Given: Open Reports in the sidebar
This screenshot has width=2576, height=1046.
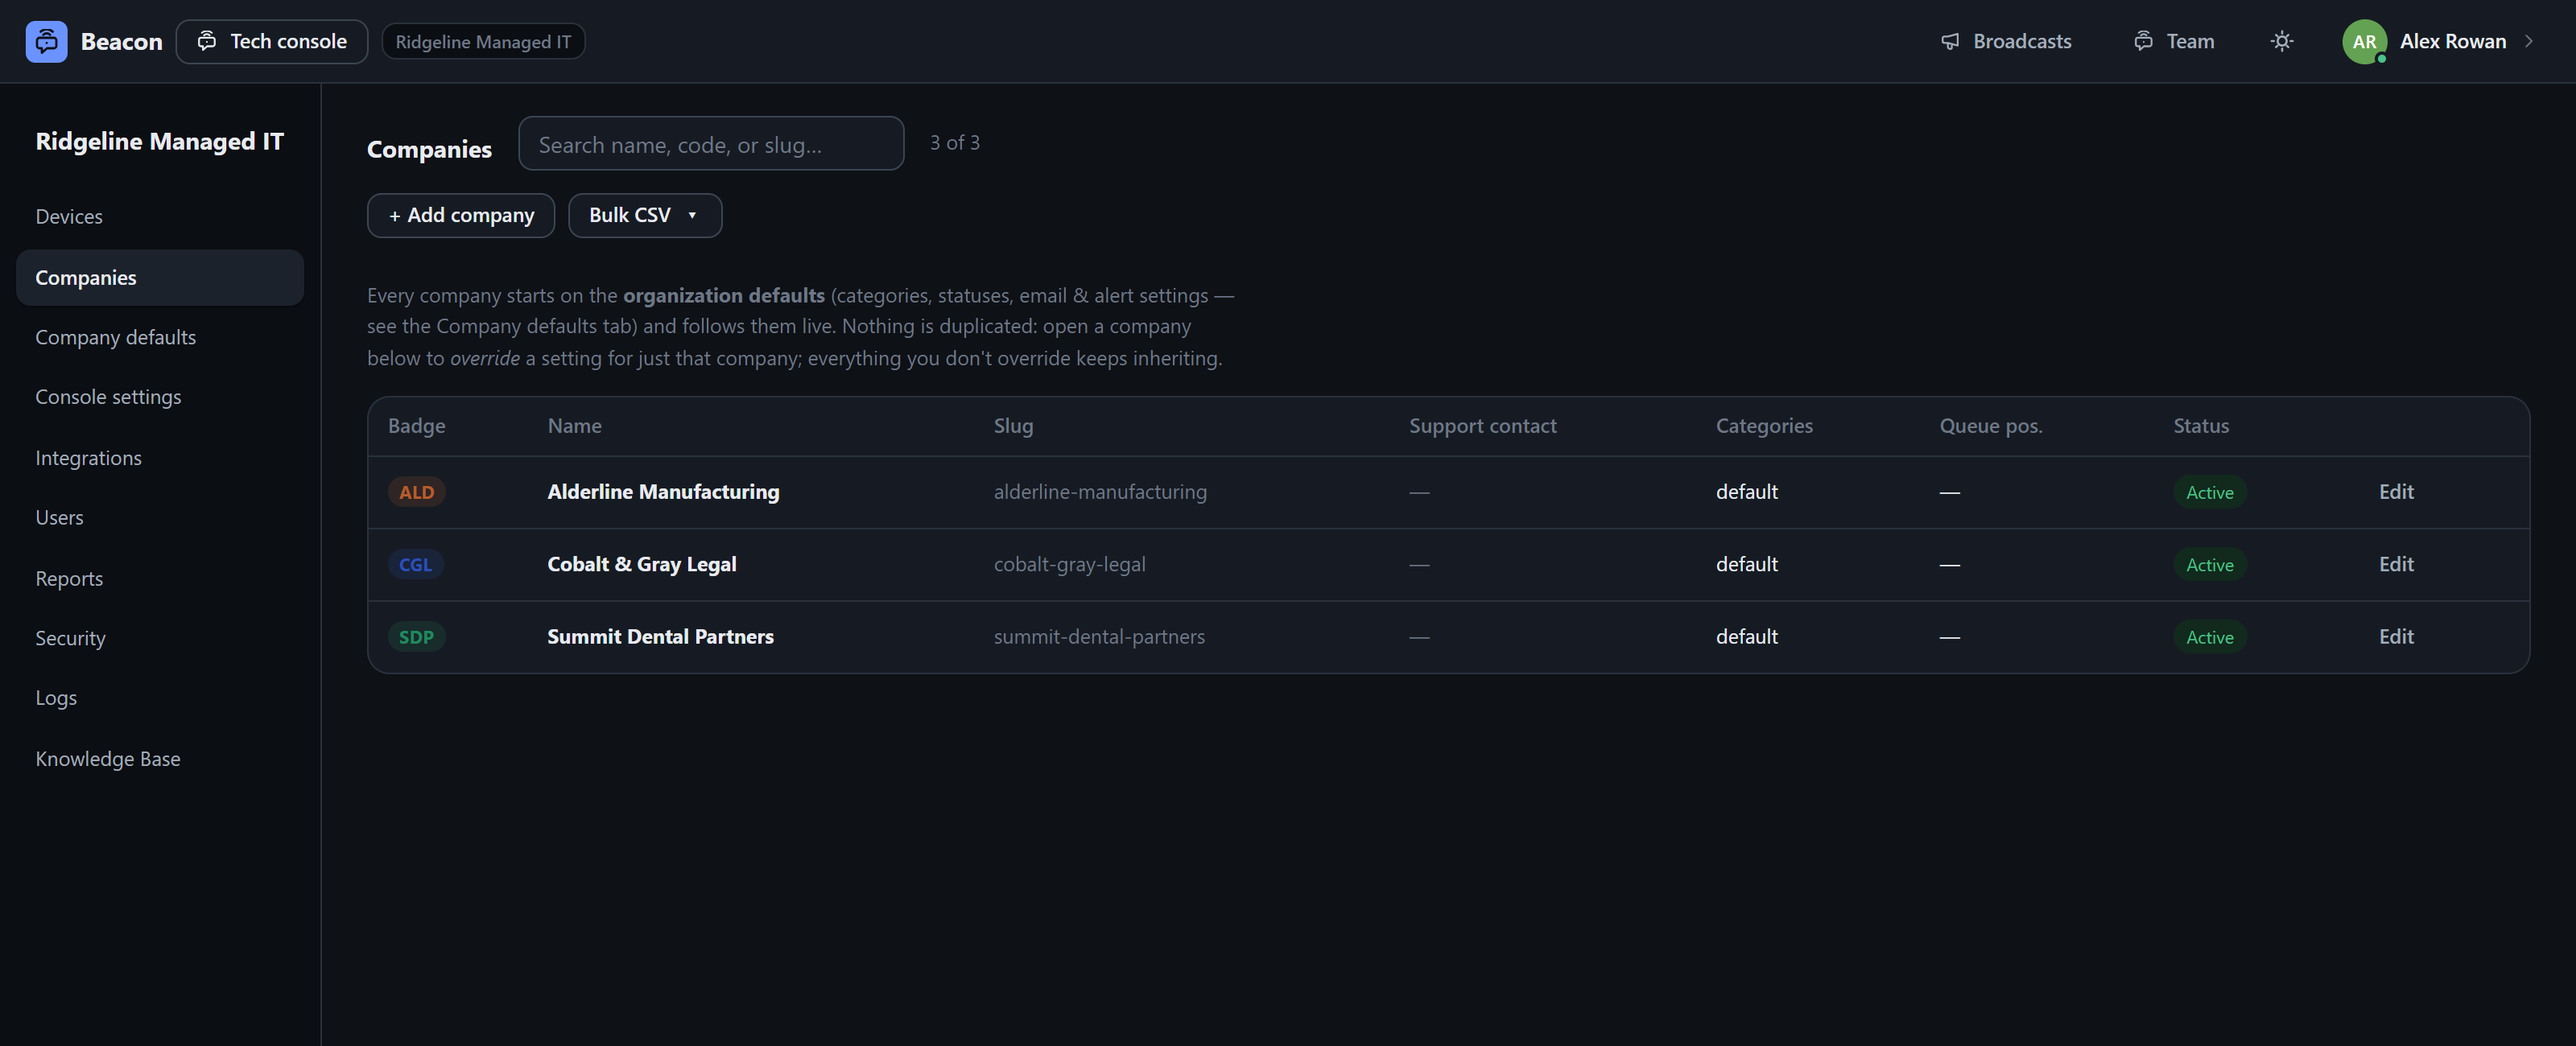Looking at the screenshot, I should point(160,578).
